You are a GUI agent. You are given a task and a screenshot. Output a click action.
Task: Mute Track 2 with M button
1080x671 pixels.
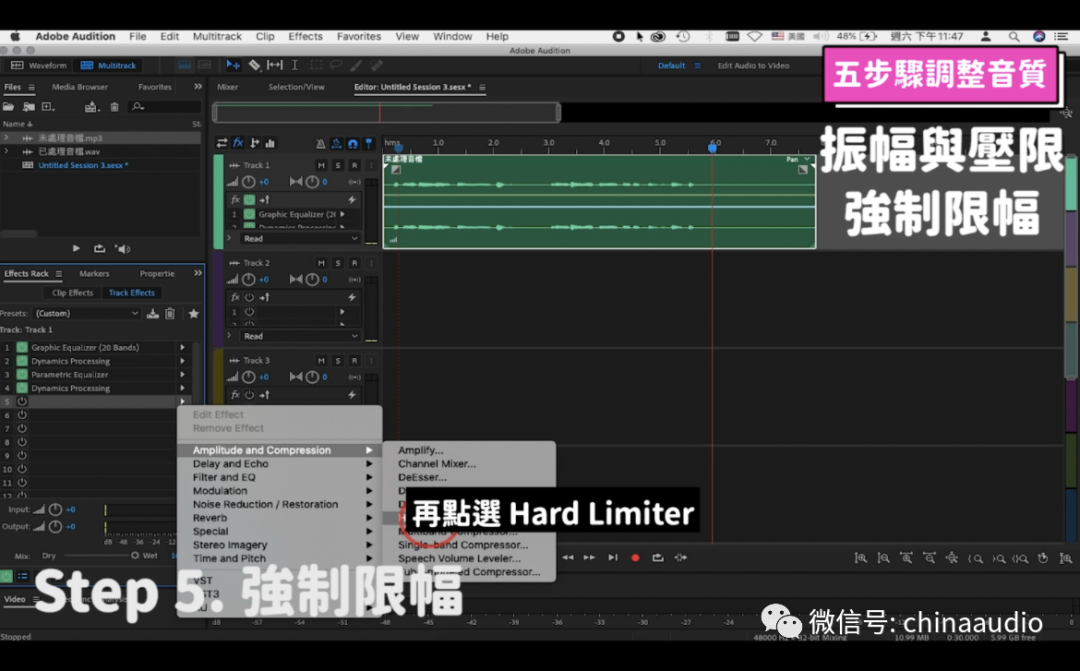[x=321, y=263]
